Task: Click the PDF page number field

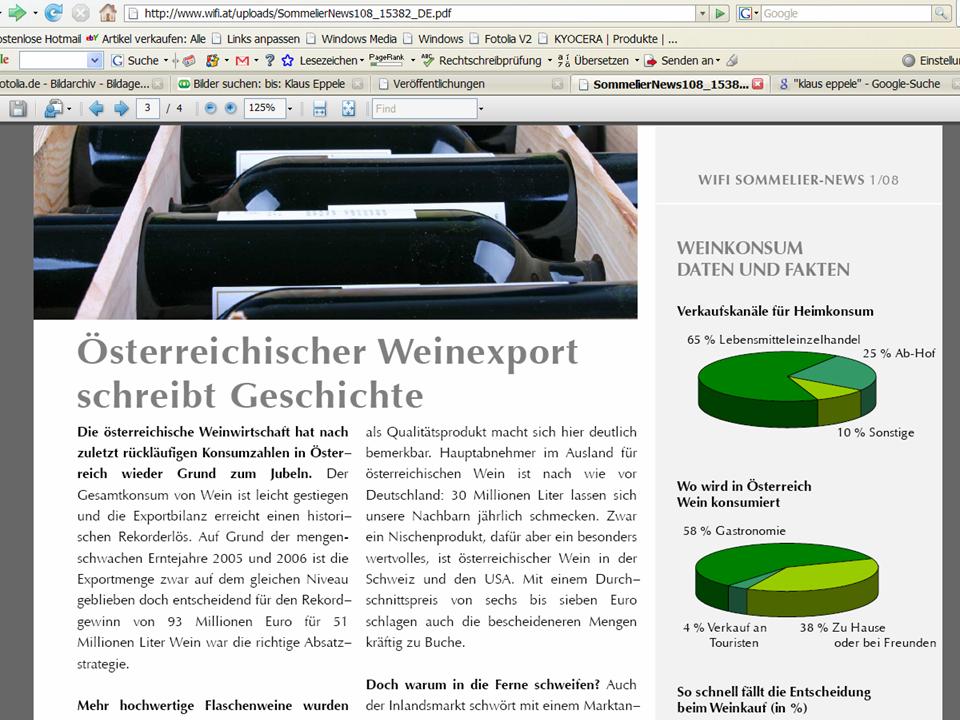Action: tap(148, 108)
